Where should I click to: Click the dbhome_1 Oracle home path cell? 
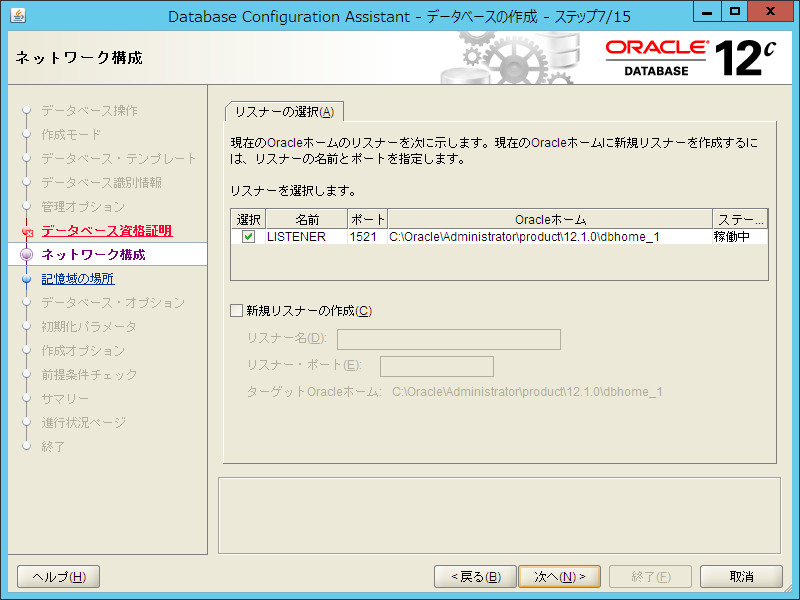550,237
